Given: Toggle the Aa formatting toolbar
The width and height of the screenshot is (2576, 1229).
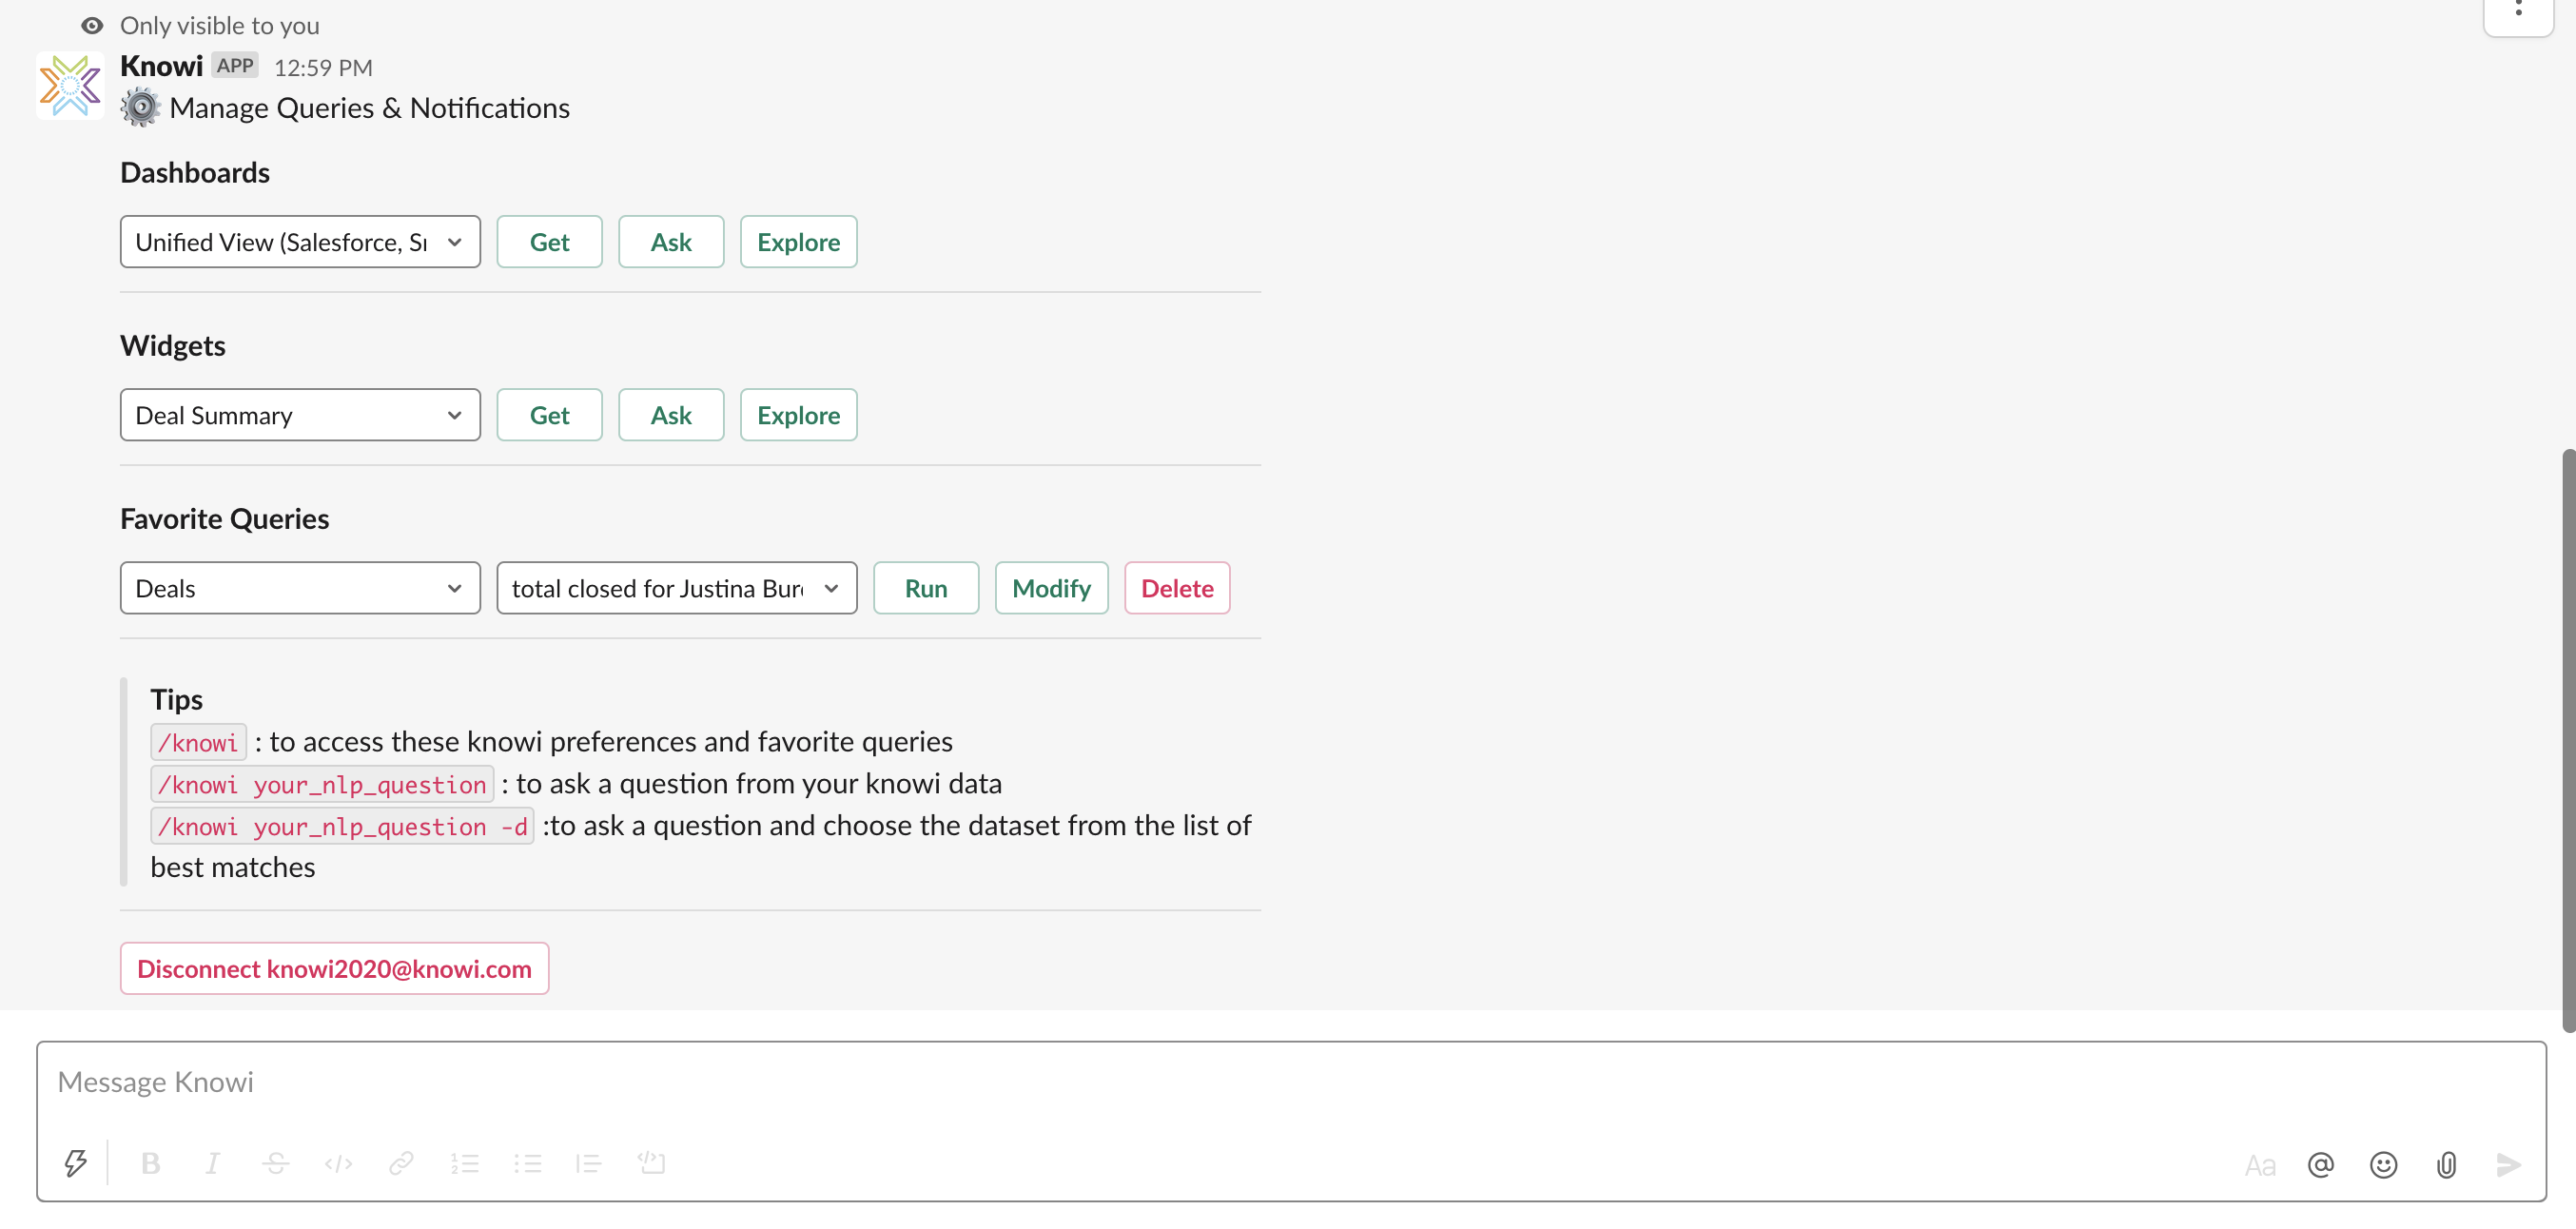Looking at the screenshot, I should [x=2259, y=1165].
